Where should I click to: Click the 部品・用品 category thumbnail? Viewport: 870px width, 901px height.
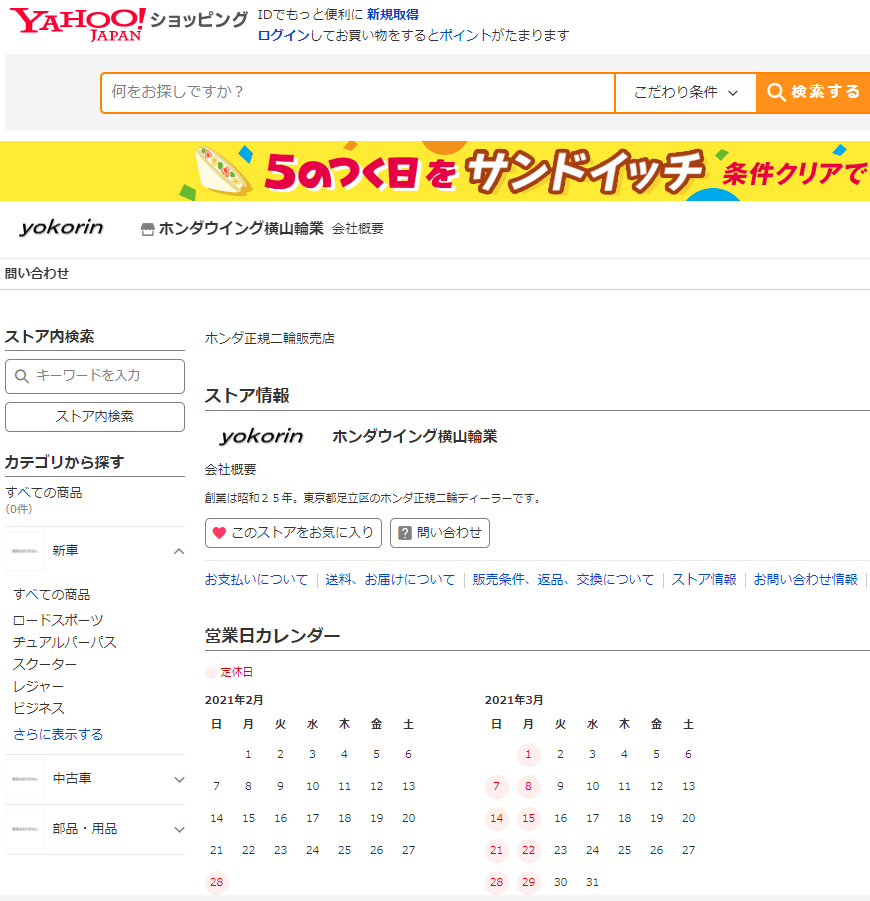pyautogui.click(x=25, y=829)
